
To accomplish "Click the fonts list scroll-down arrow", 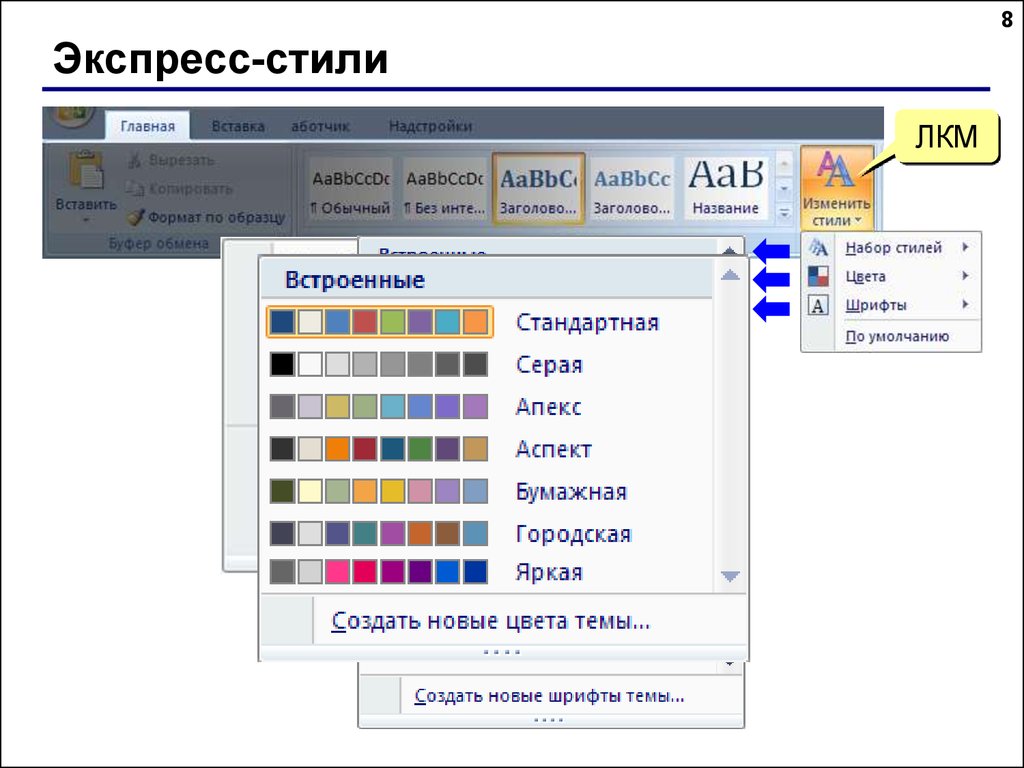I will click(x=729, y=666).
